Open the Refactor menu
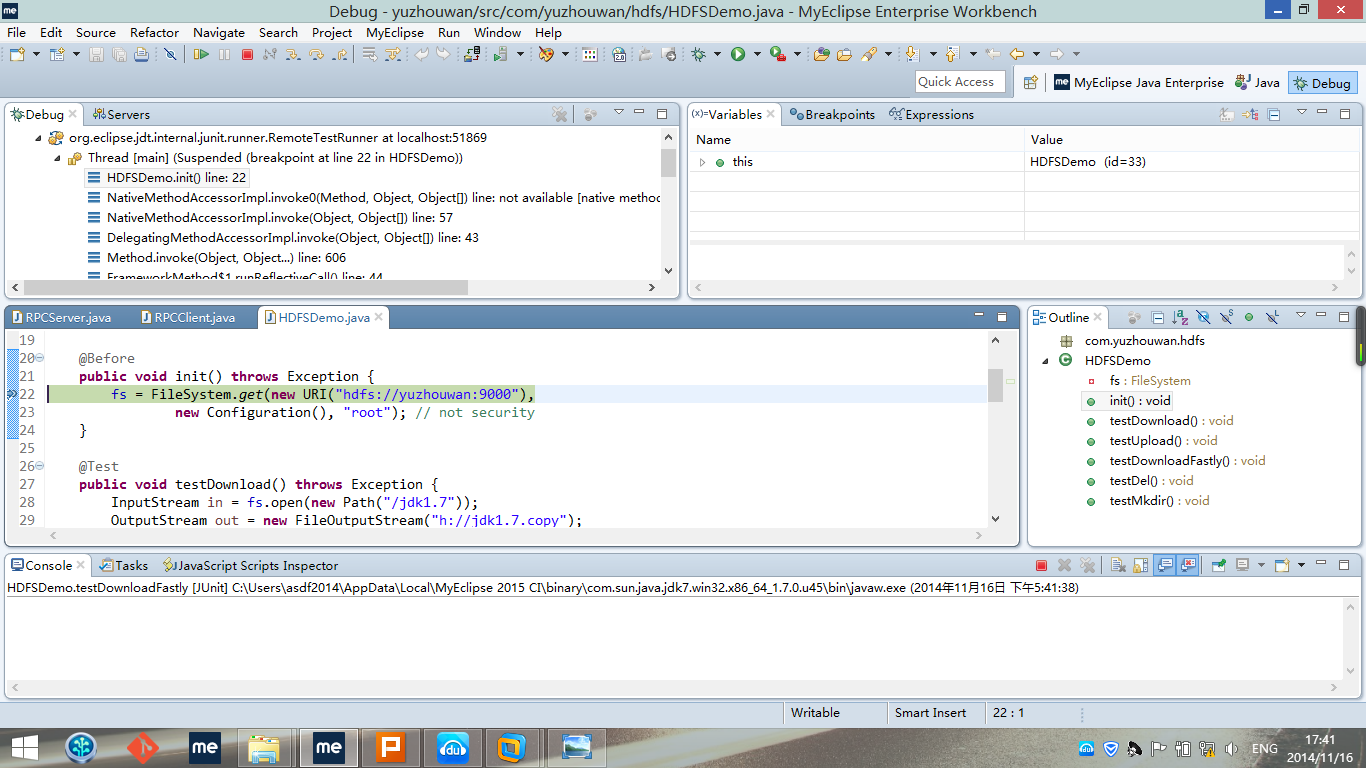This screenshot has width=1366, height=768. point(154,32)
